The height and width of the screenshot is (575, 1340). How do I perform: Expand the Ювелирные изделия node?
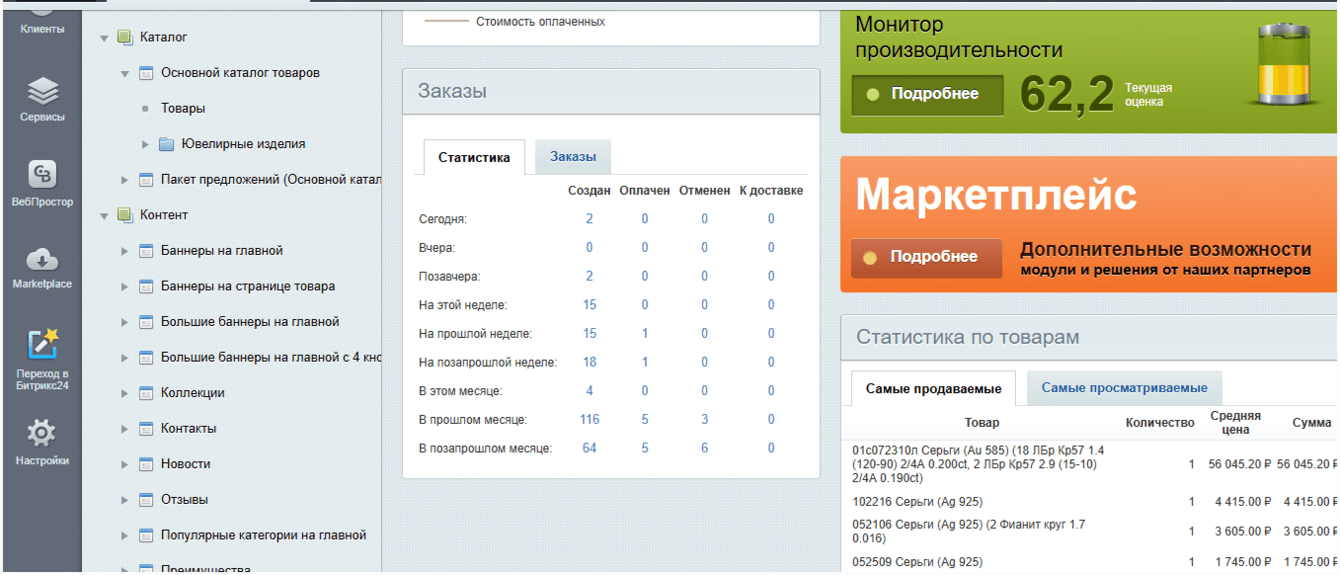point(146,145)
